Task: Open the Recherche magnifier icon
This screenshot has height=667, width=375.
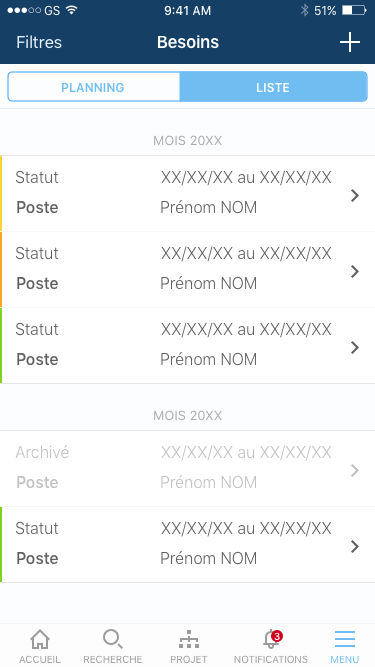Action: [x=113, y=639]
